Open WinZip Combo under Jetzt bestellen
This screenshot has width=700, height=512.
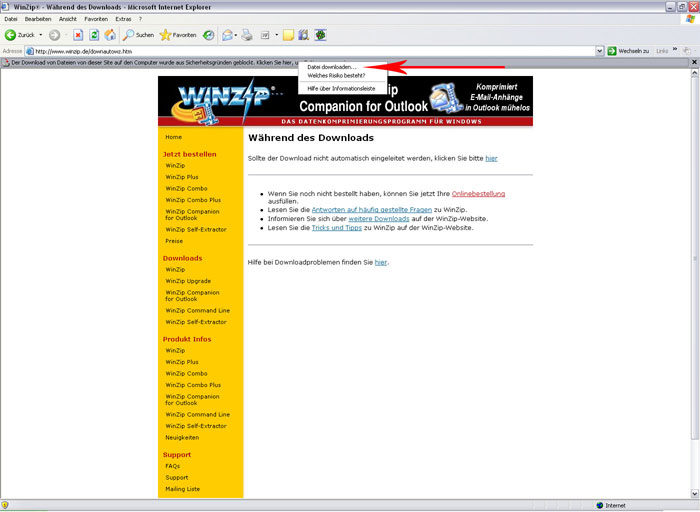pos(186,188)
